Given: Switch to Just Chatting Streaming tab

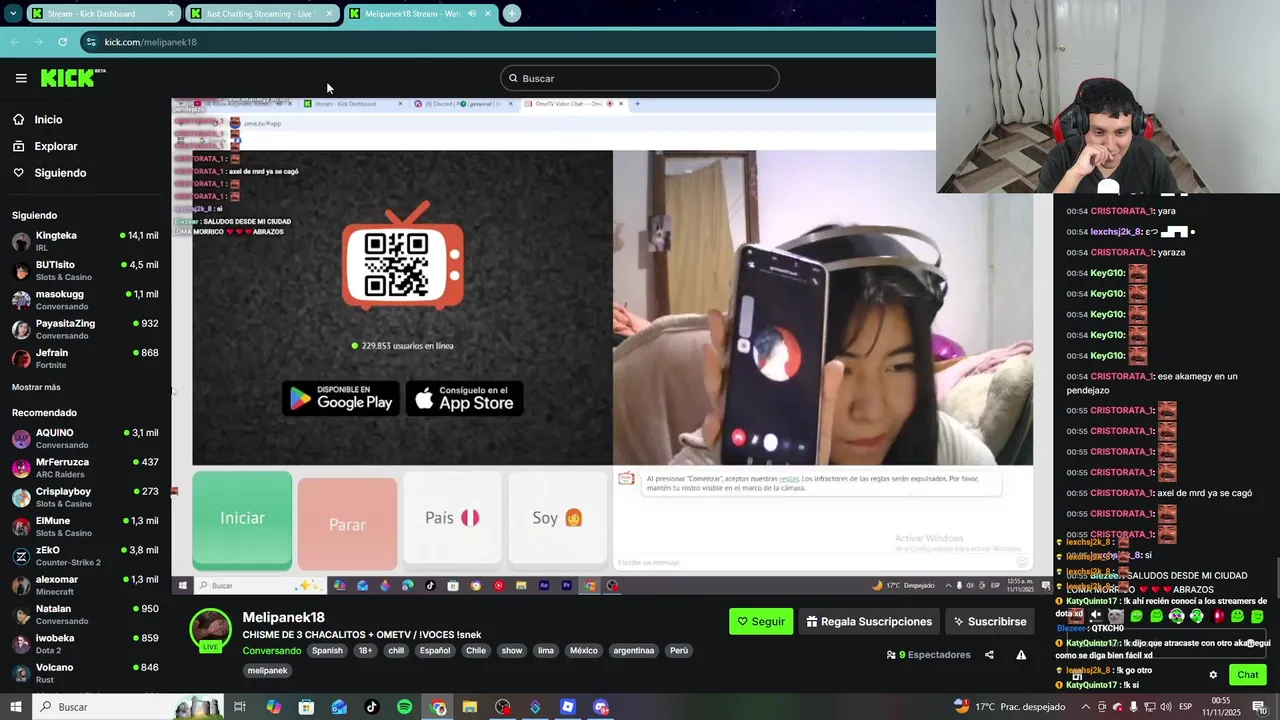Looking at the screenshot, I should [x=263, y=13].
